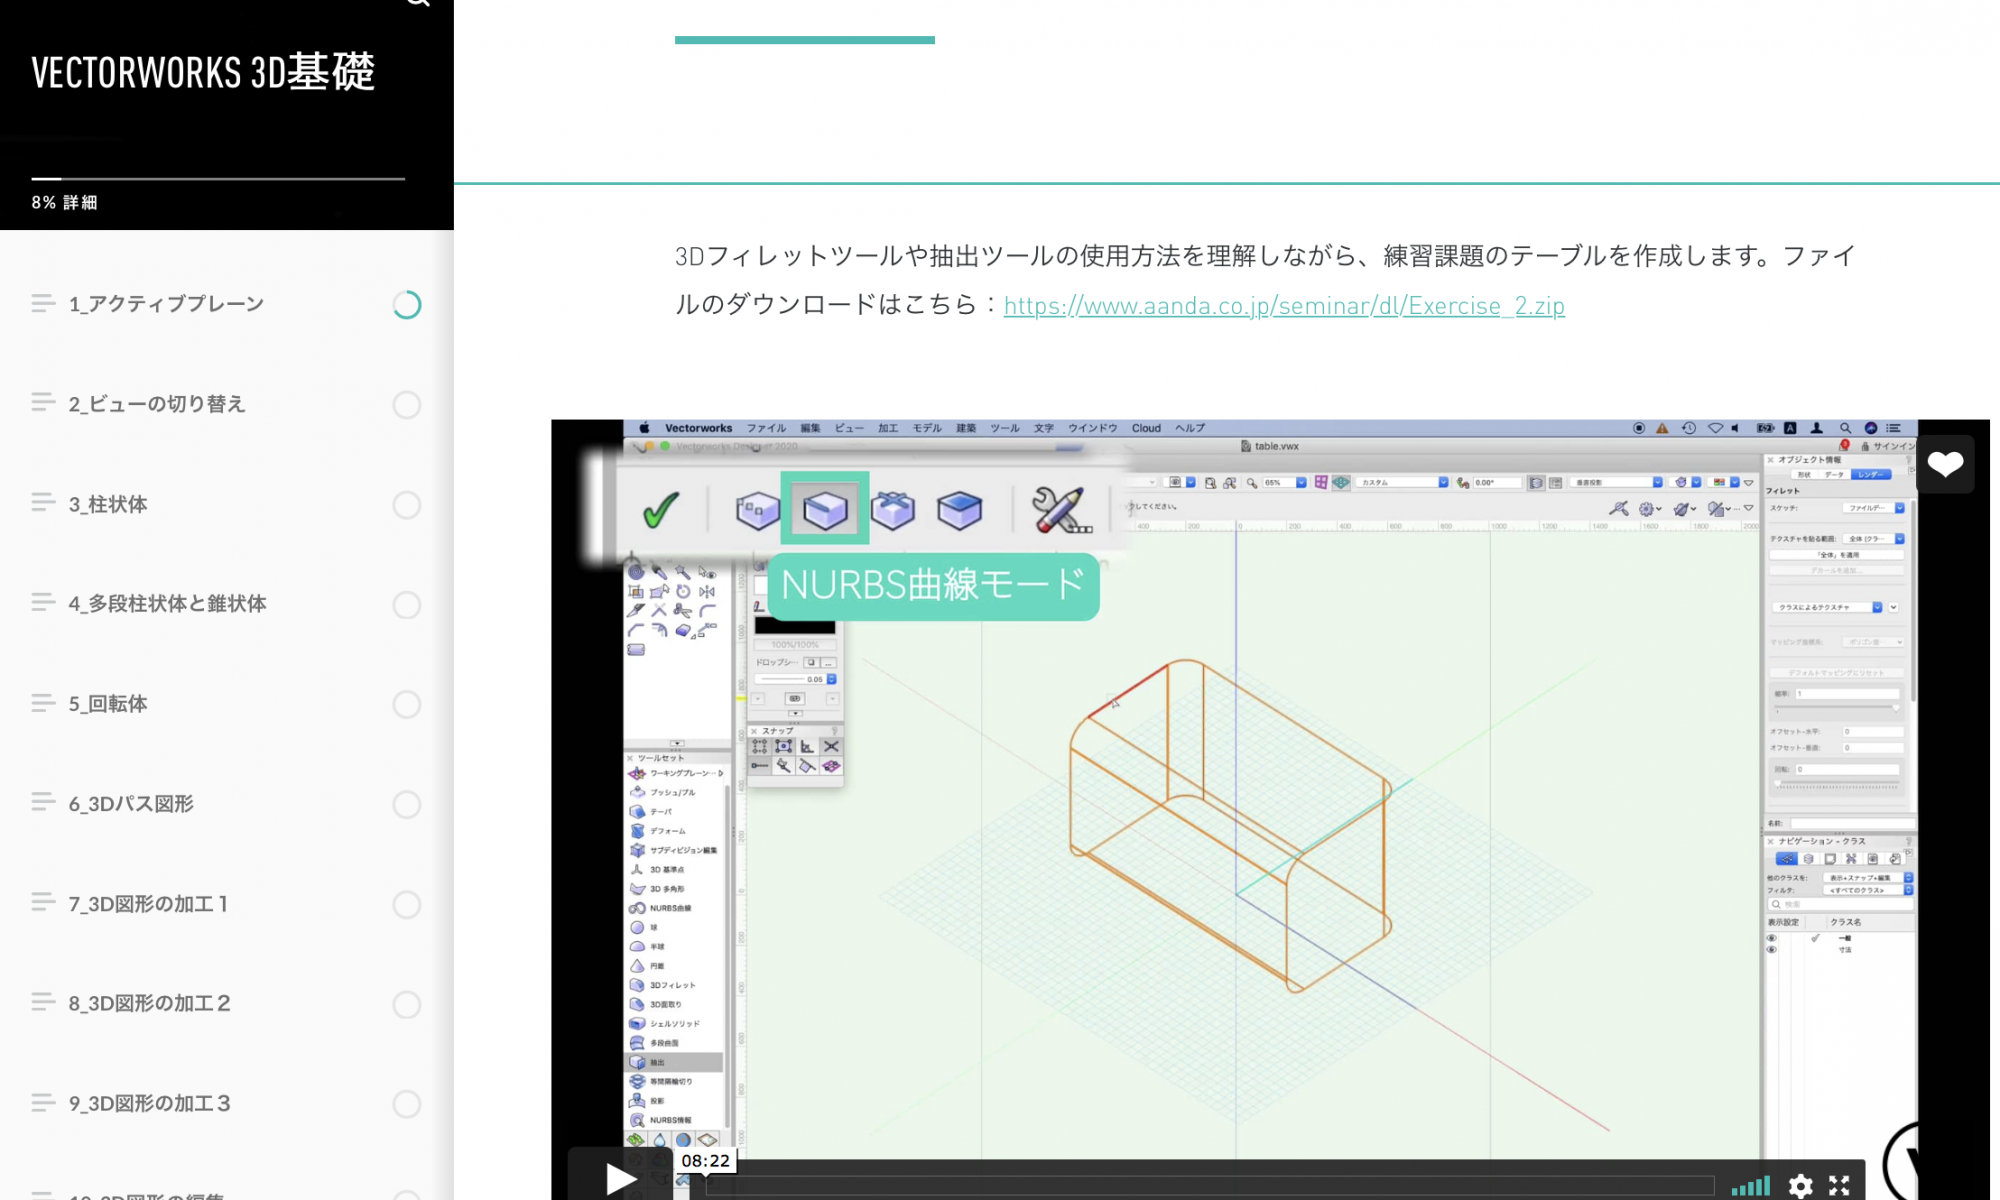Open lesson 3_柱状体
The image size is (2000, 1200).
(x=108, y=504)
